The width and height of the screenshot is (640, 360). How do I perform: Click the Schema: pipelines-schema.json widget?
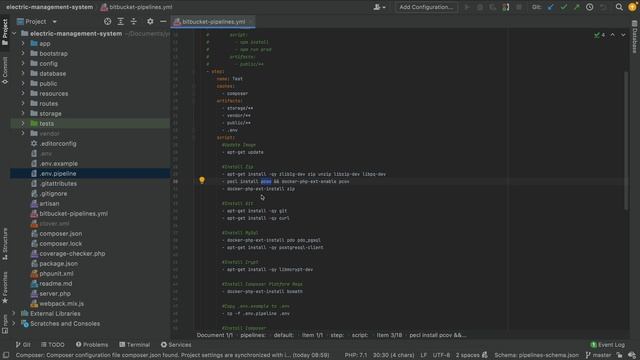point(536,355)
